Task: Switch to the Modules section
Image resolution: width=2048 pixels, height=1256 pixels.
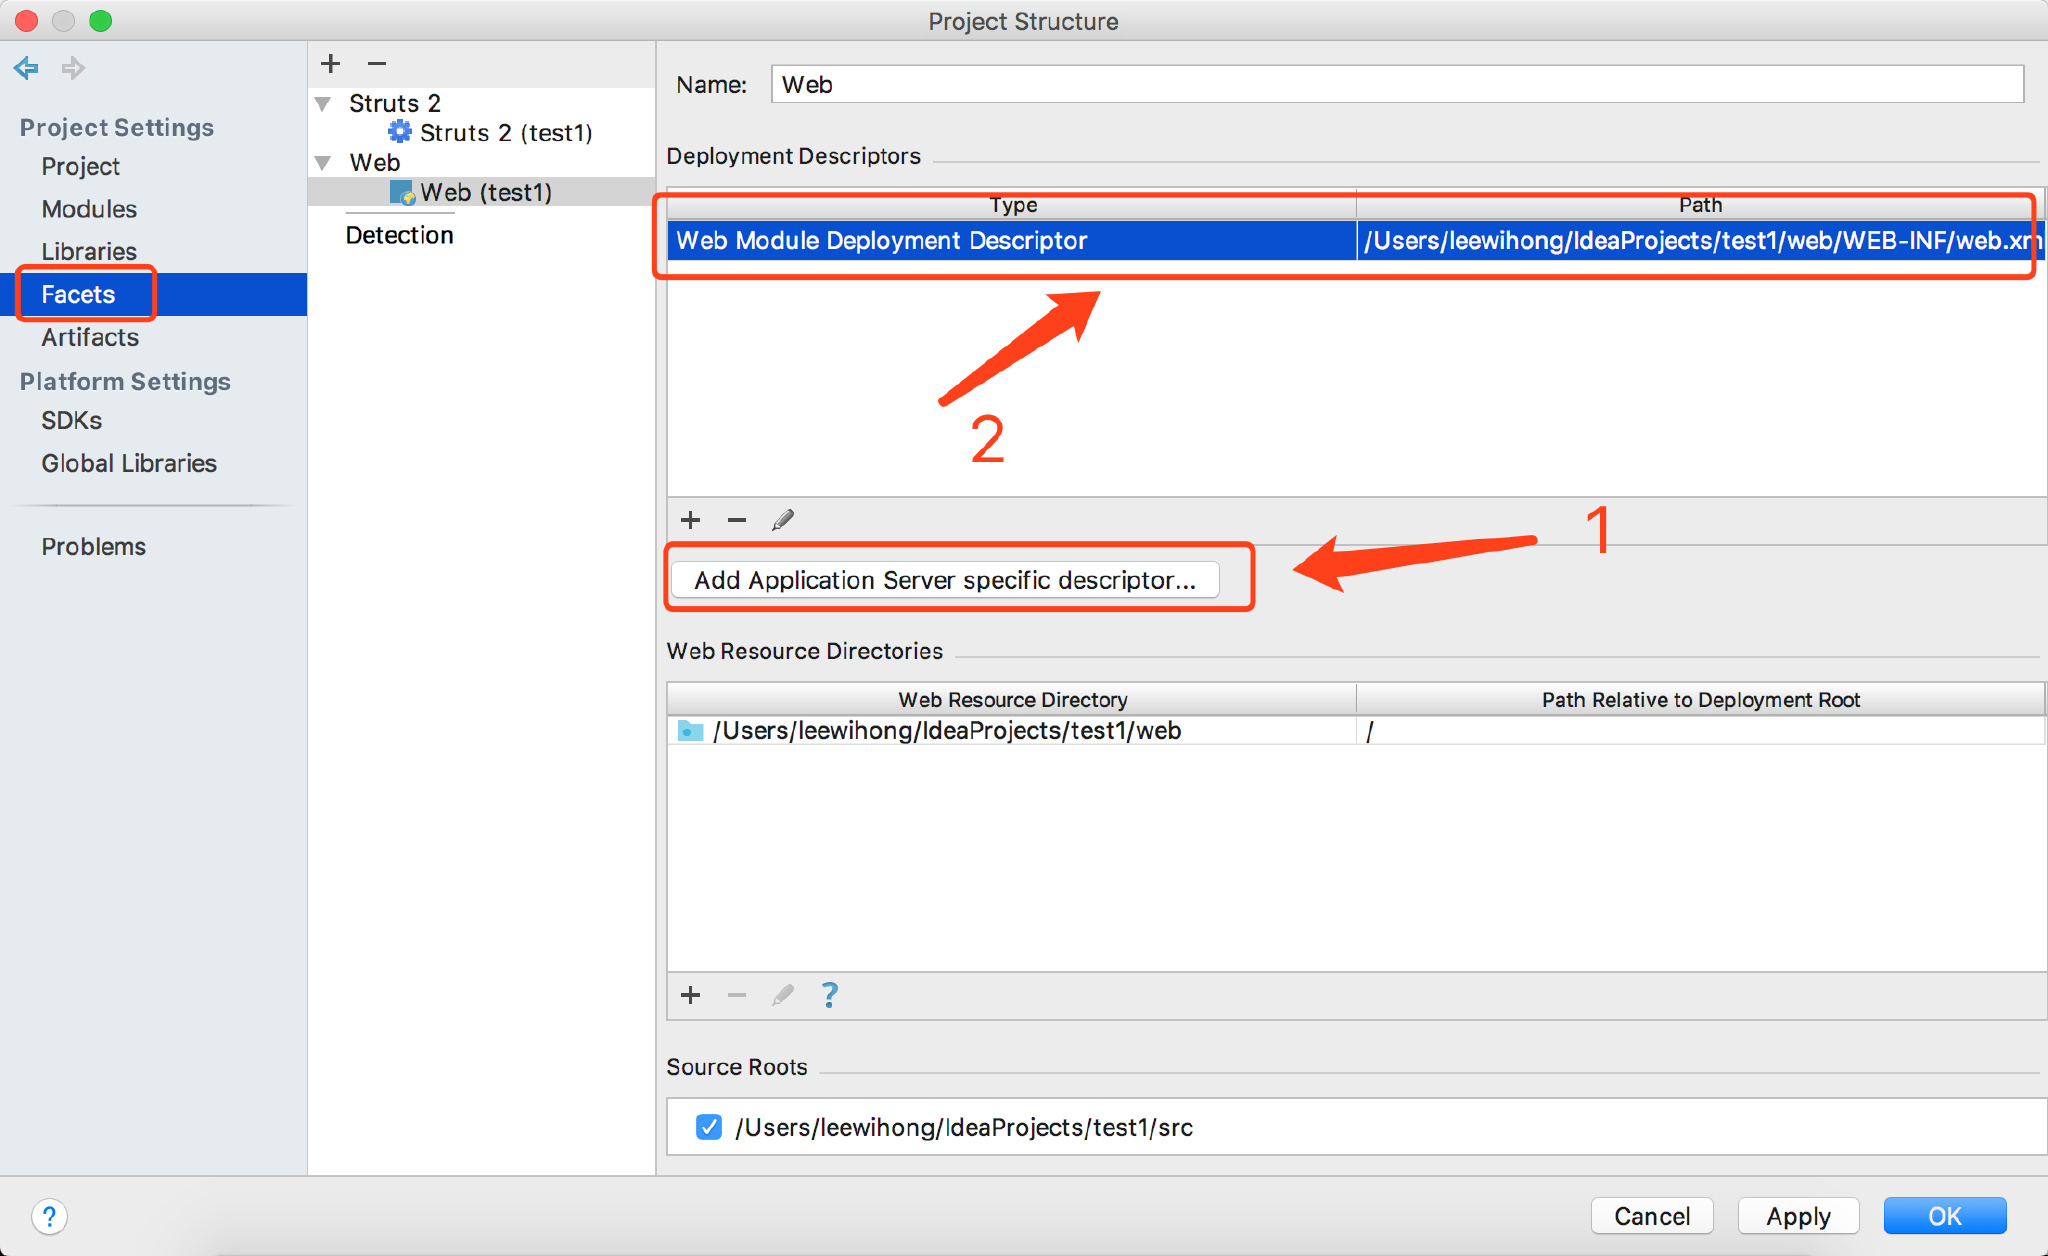Action: (89, 209)
